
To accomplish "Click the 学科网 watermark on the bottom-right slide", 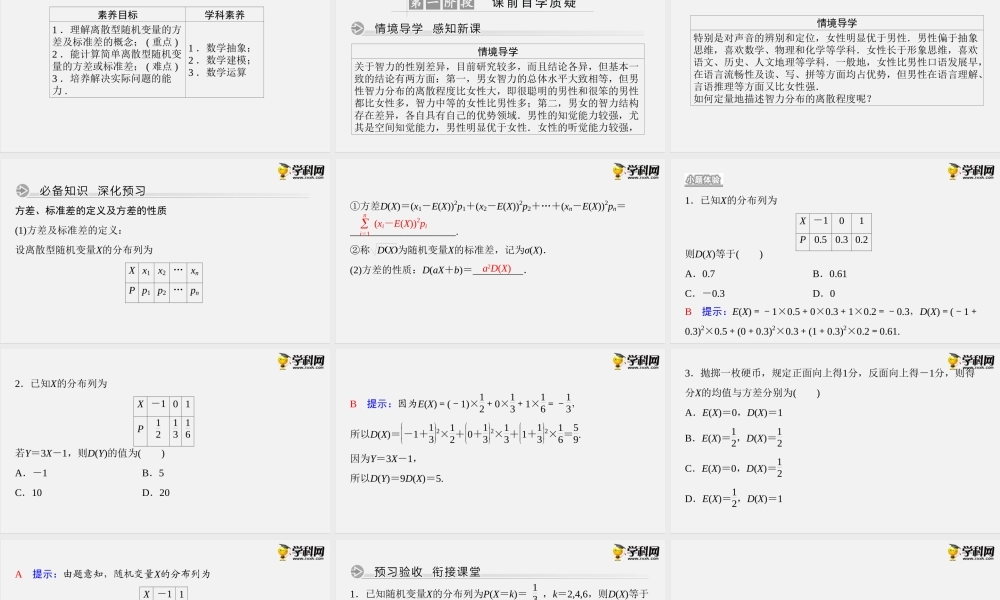I will tap(976, 551).
